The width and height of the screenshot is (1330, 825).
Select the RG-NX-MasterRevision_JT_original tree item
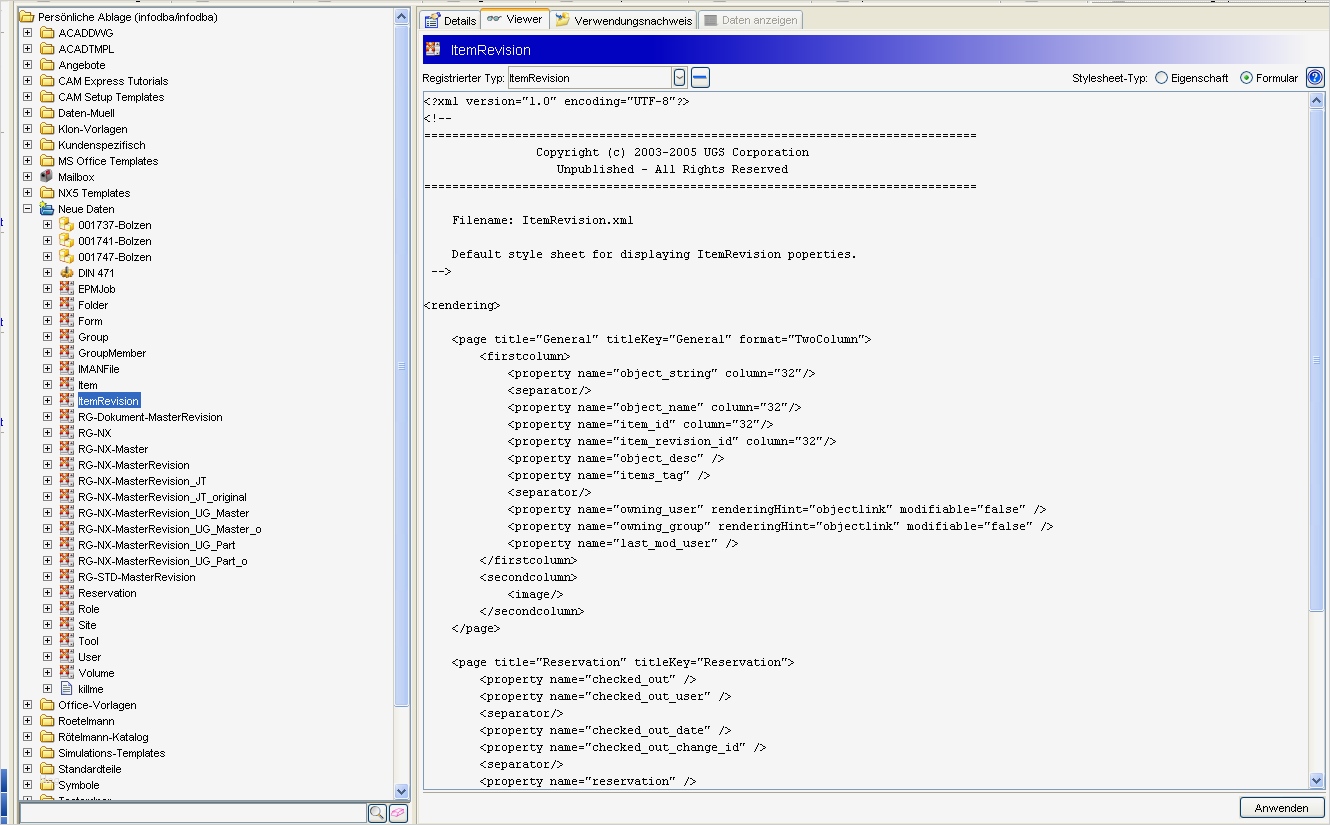tap(162, 497)
